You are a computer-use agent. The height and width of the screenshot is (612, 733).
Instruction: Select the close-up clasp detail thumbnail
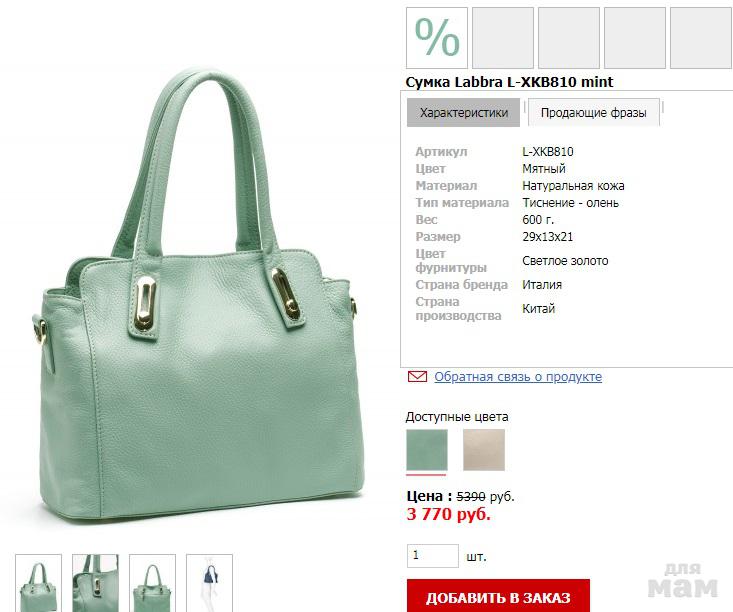point(95,583)
